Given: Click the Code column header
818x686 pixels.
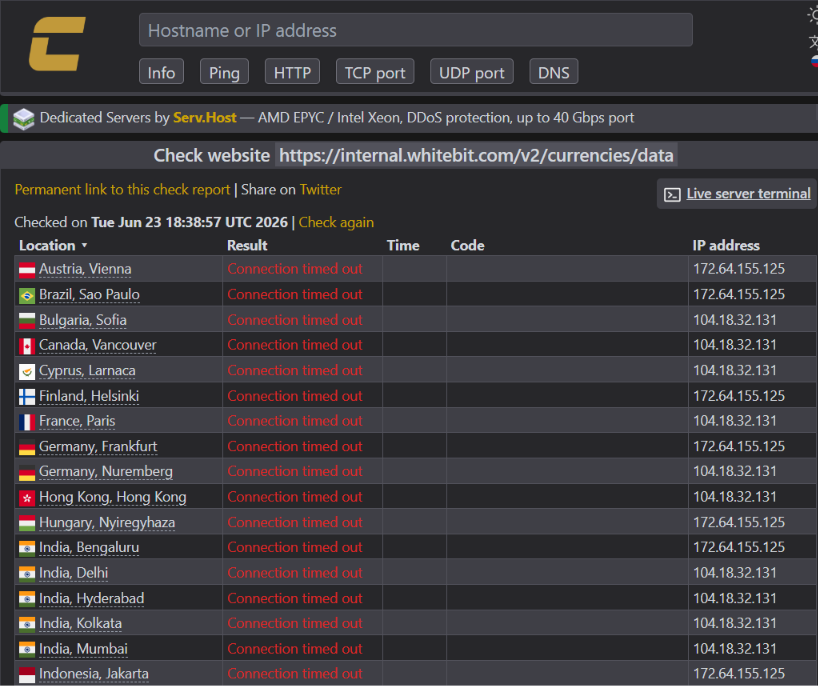Looking at the screenshot, I should [x=467, y=246].
